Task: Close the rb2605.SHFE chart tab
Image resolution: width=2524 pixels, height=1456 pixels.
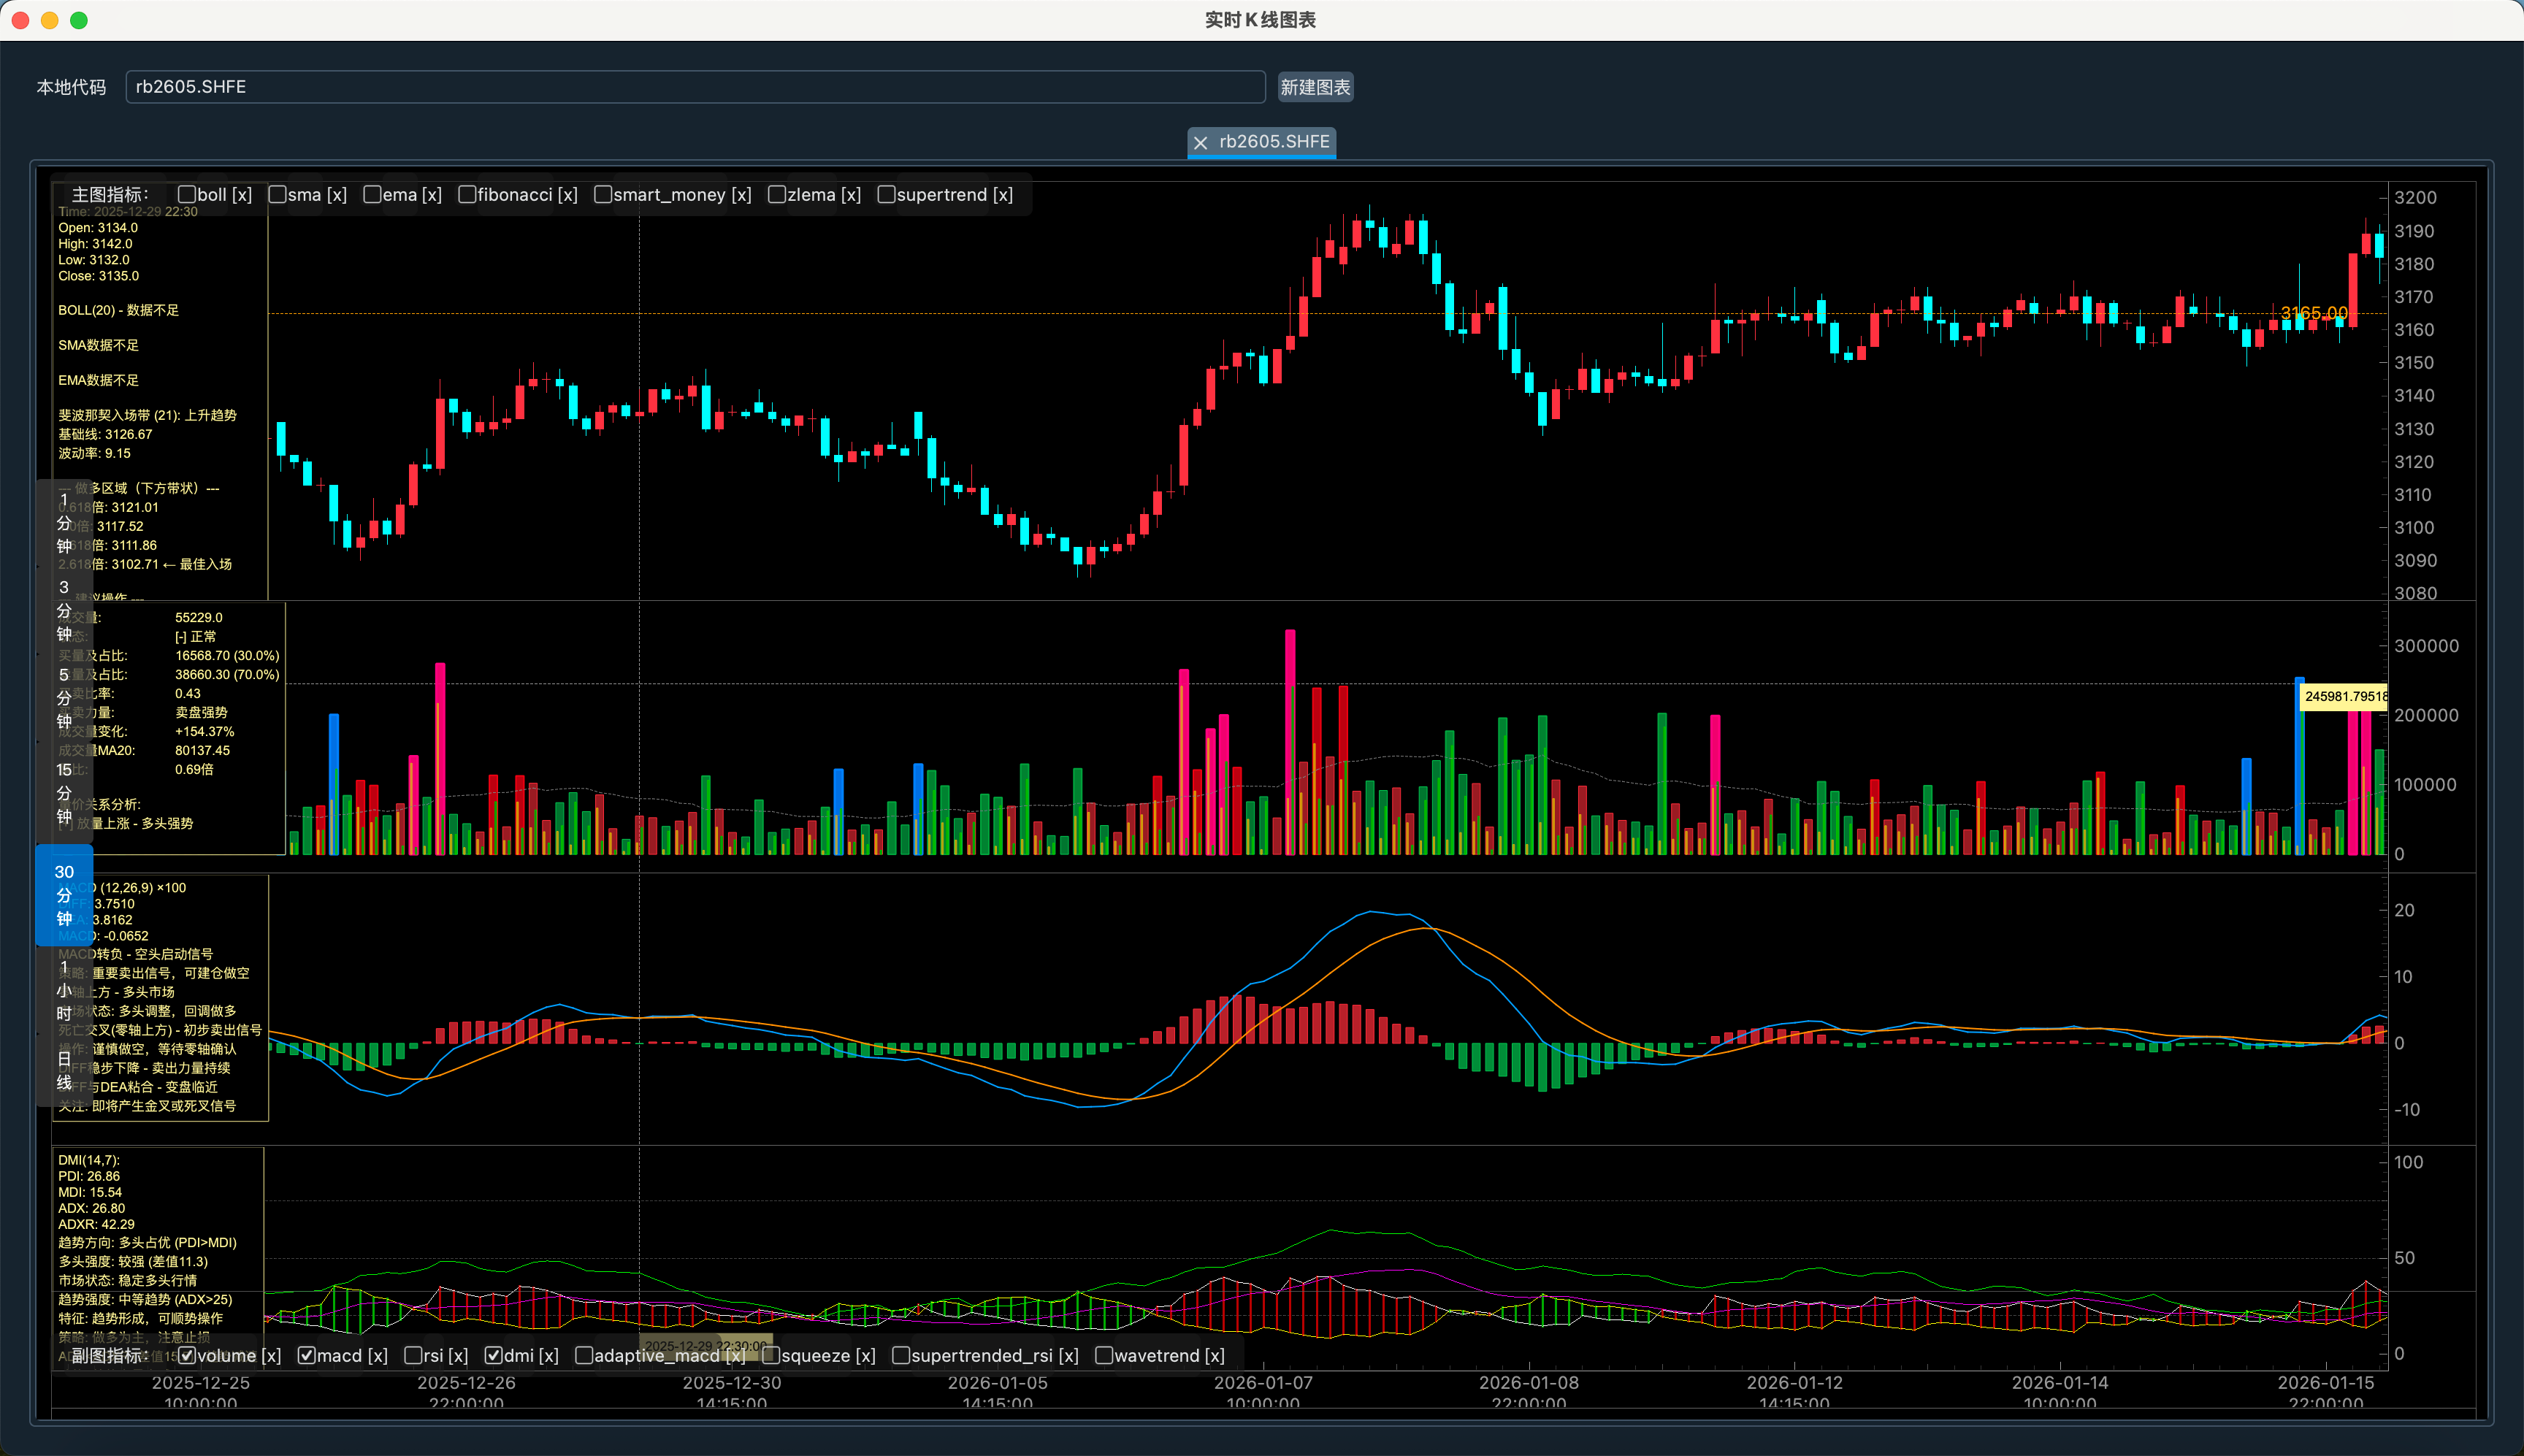Action: coord(1200,143)
